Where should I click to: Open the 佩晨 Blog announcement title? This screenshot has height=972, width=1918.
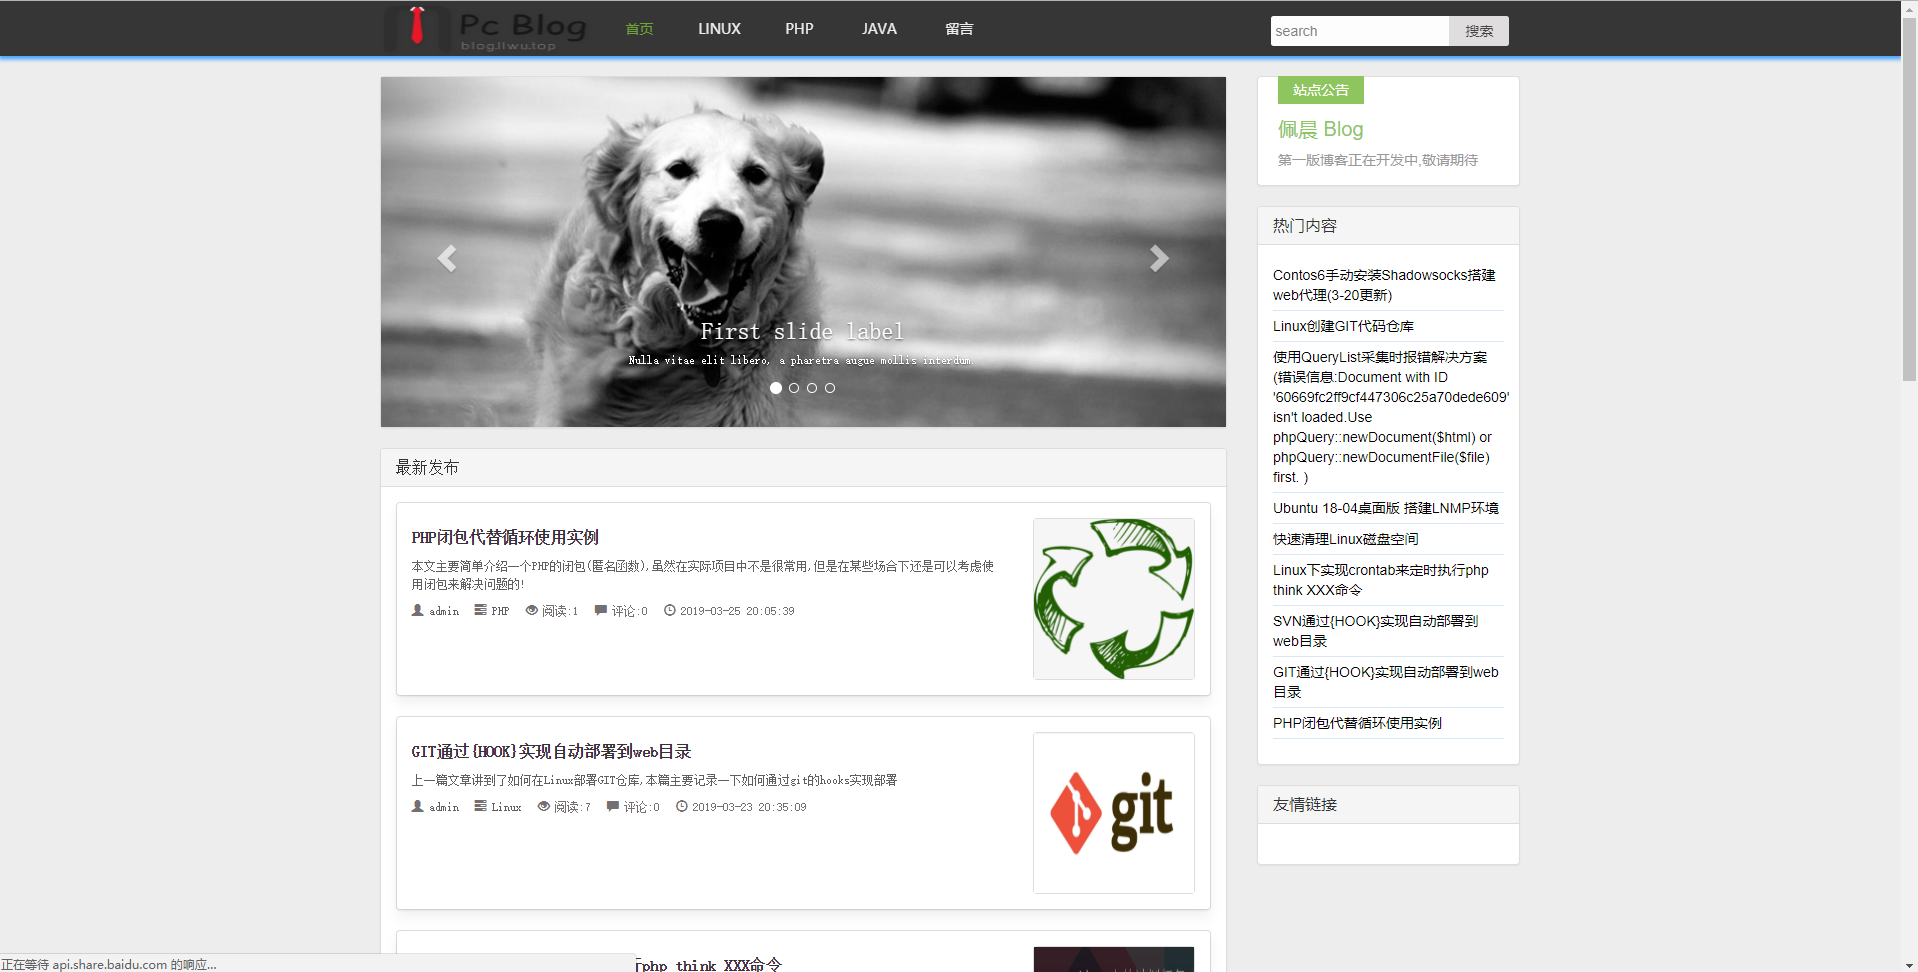coord(1320,129)
